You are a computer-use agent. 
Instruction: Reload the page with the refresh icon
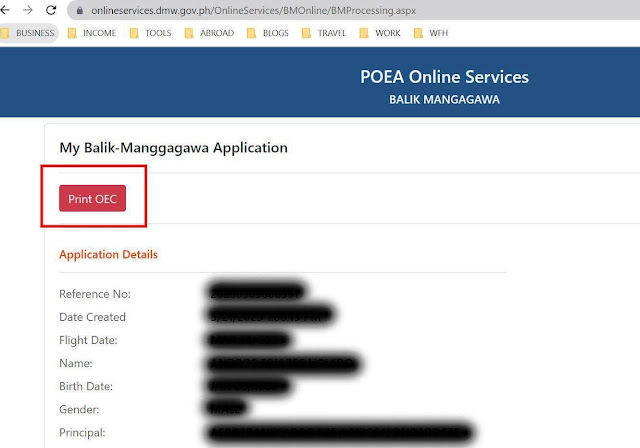(51, 10)
